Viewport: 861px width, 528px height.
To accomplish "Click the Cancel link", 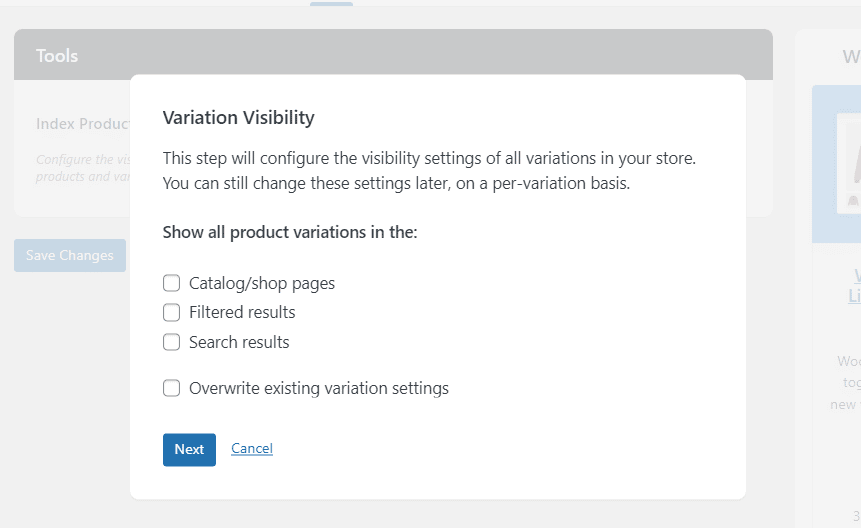I will [x=252, y=448].
